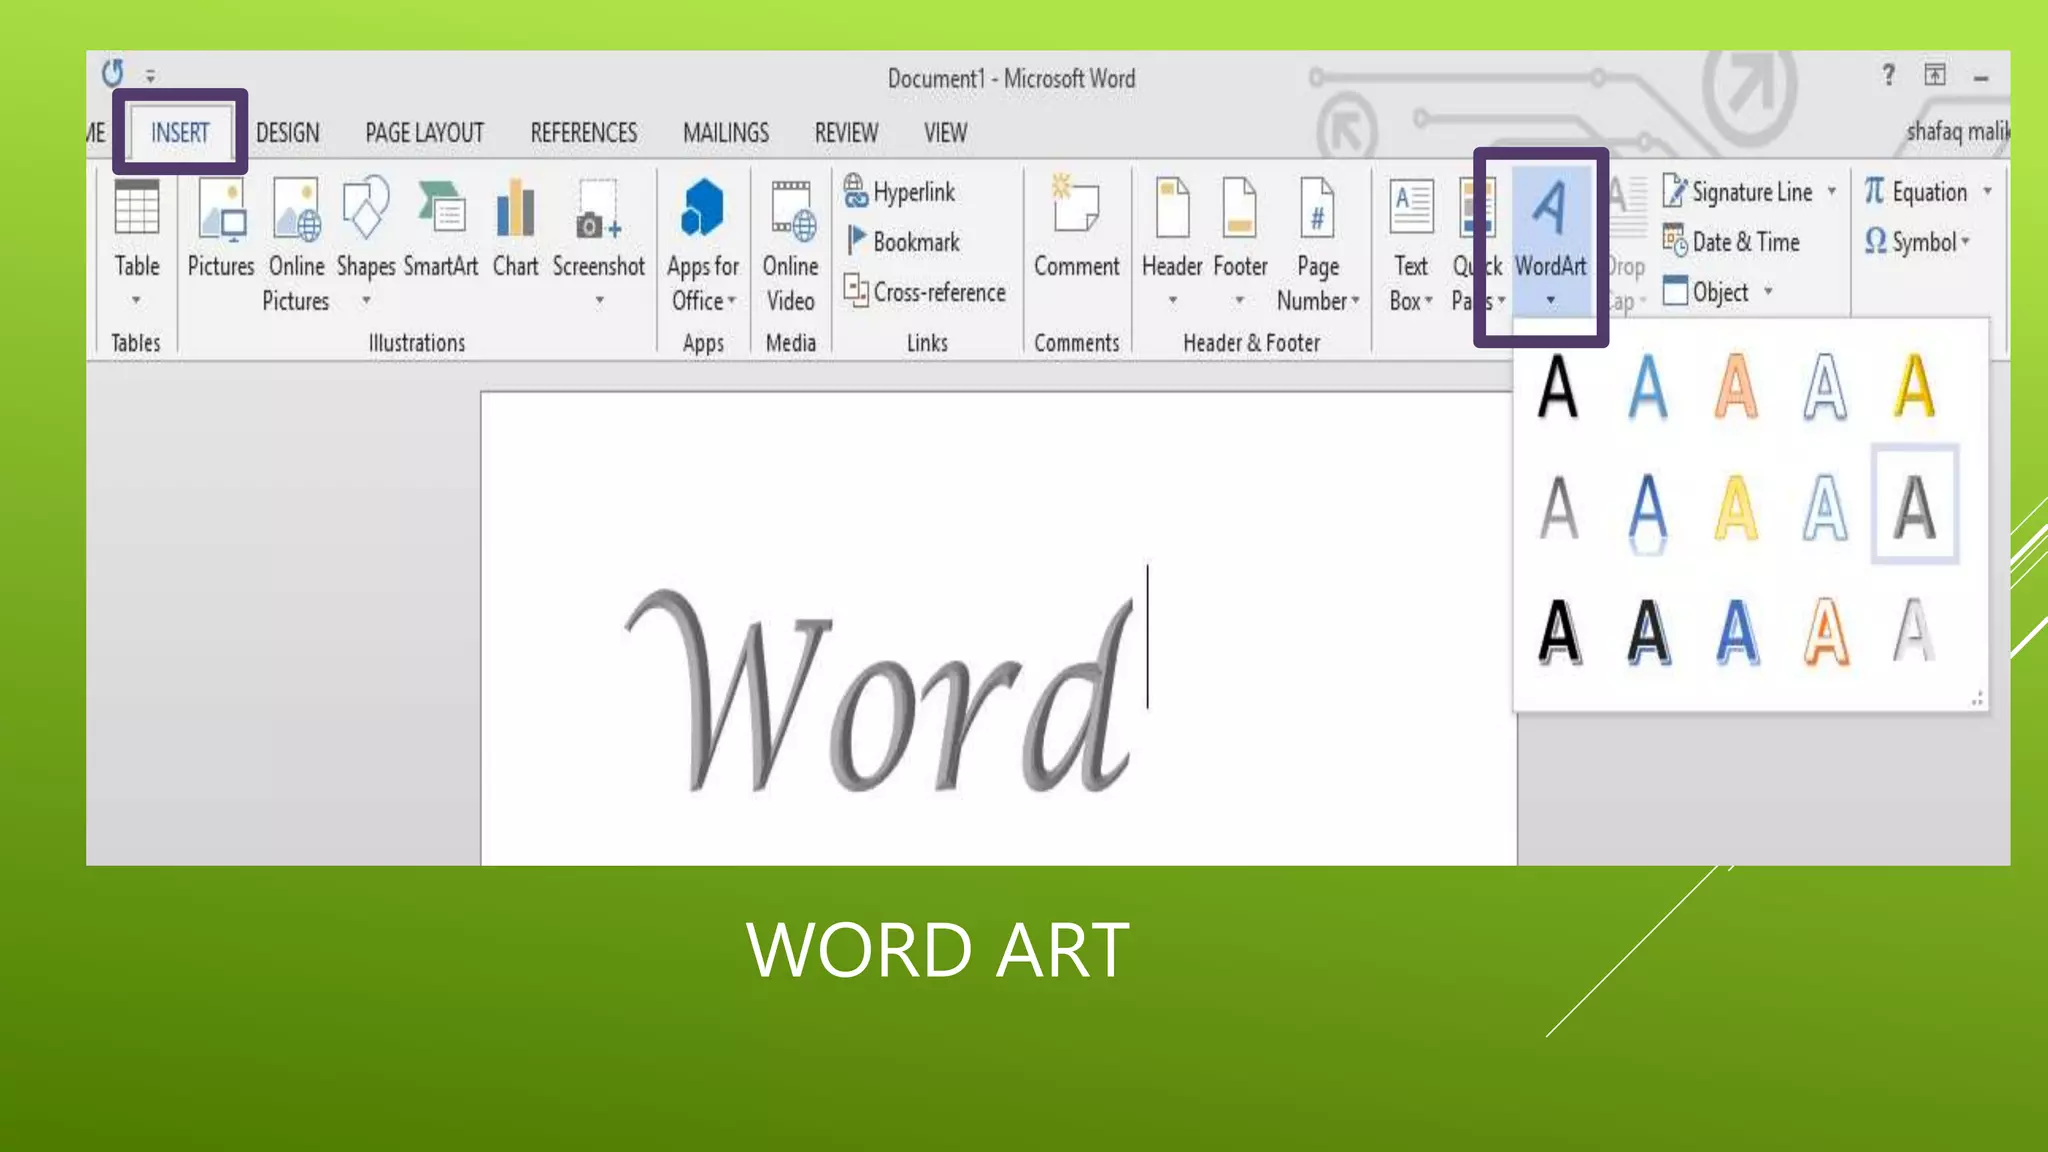Choose the gray fill WordArt style, second row
The width and height of the screenshot is (2048, 1152).
pyautogui.click(x=1558, y=508)
